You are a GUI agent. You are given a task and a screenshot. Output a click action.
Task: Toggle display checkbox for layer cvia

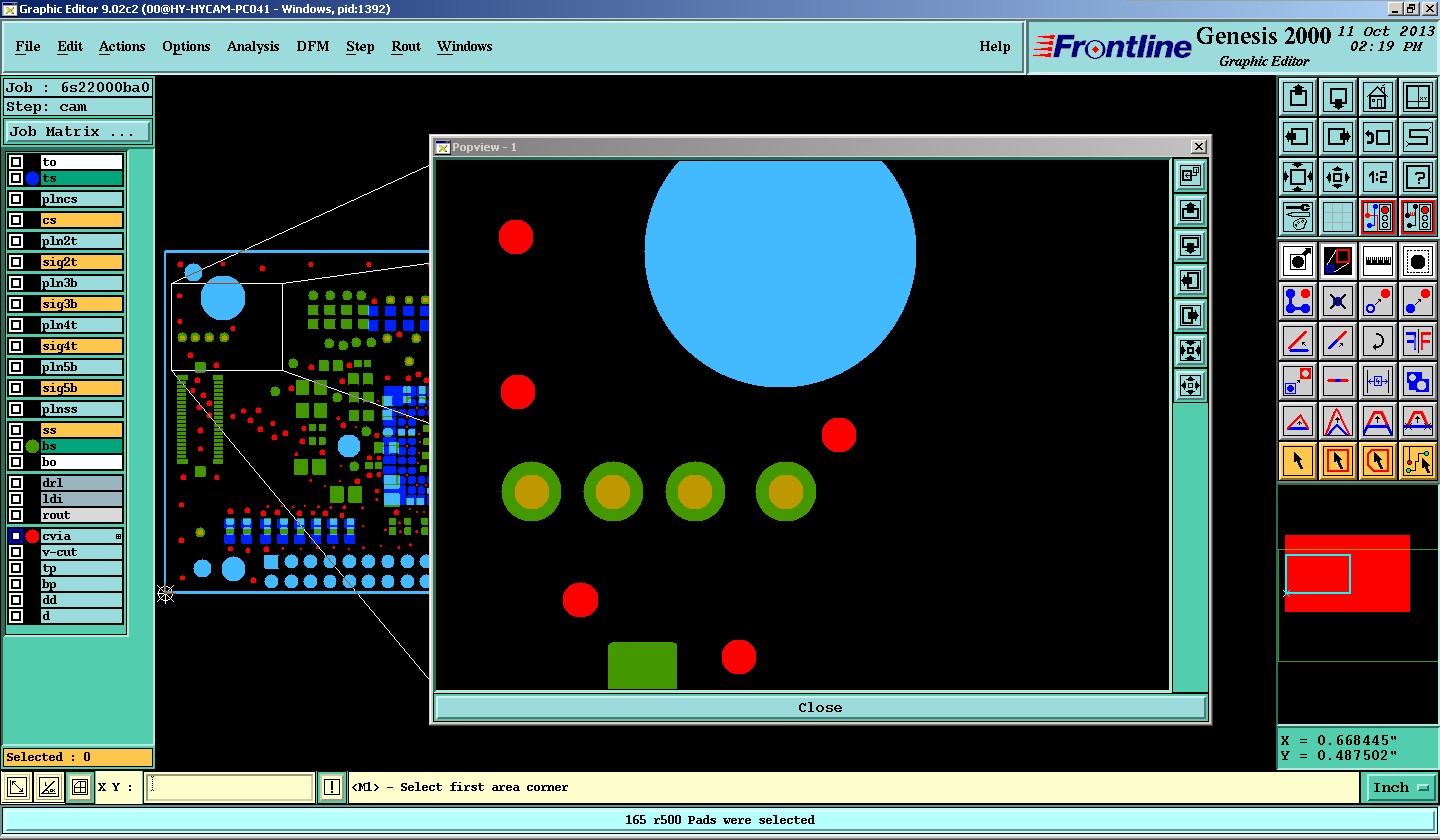[x=16, y=536]
